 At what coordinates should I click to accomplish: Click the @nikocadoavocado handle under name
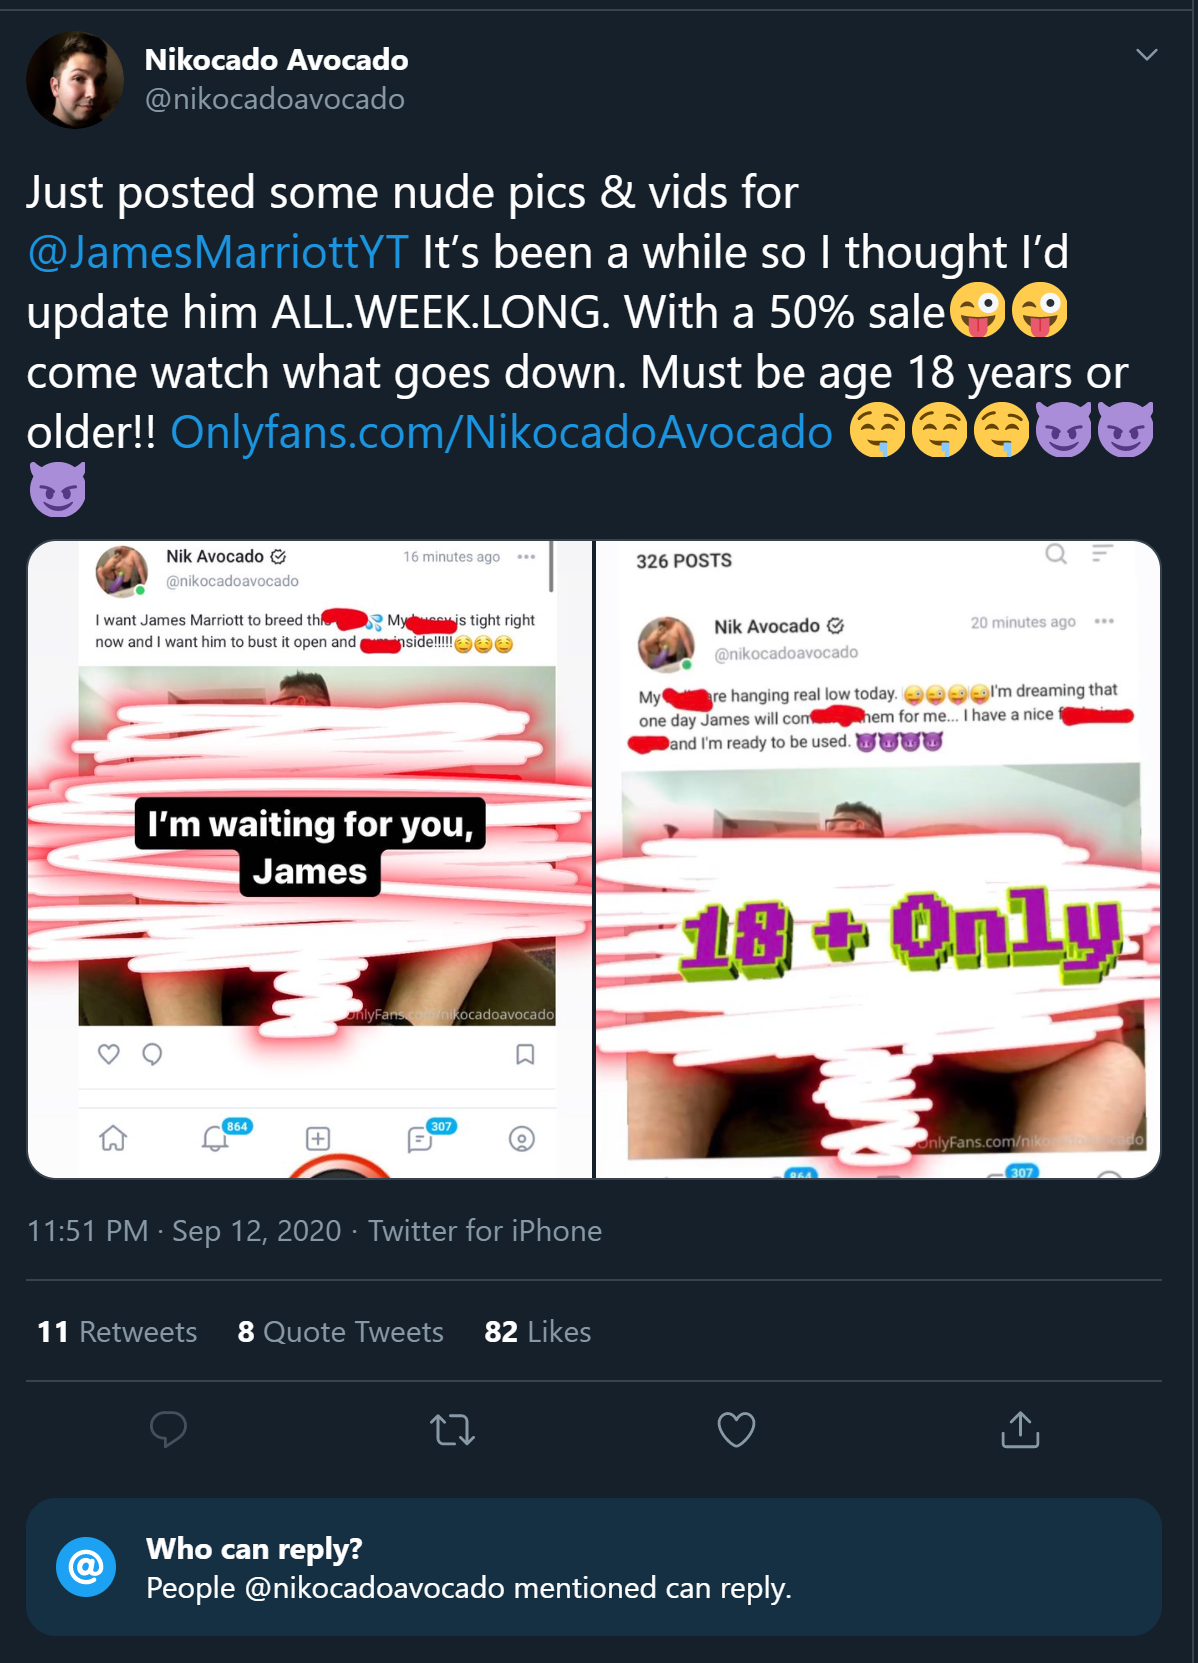(x=275, y=99)
